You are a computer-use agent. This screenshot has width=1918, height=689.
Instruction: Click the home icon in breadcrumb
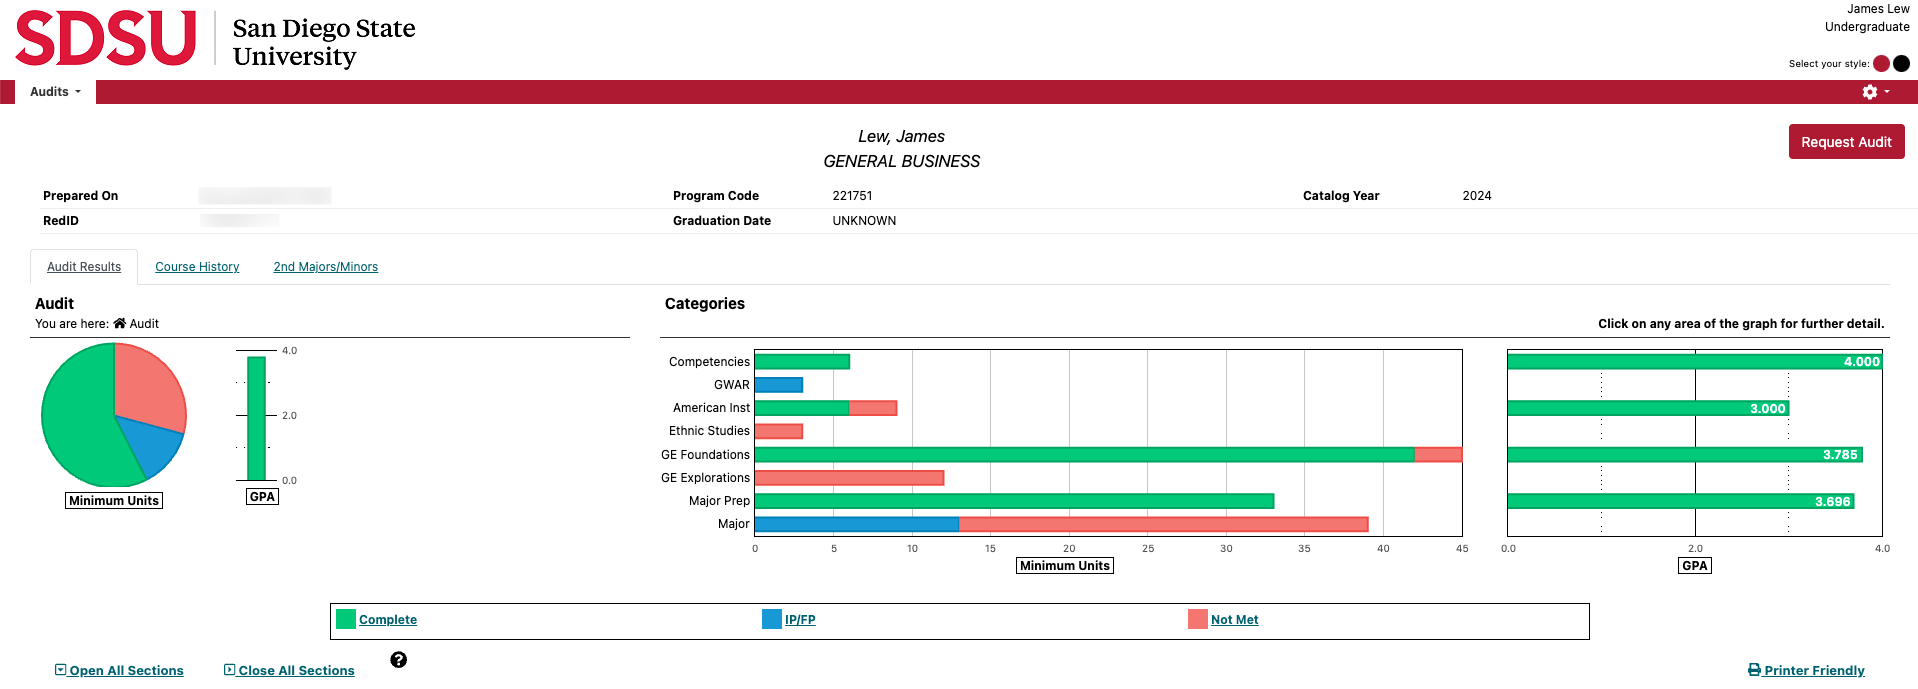tap(120, 323)
